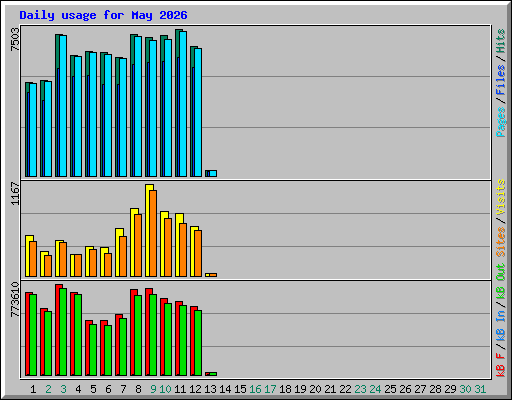Click day label 20
The image size is (512, 400).
coord(315,389)
